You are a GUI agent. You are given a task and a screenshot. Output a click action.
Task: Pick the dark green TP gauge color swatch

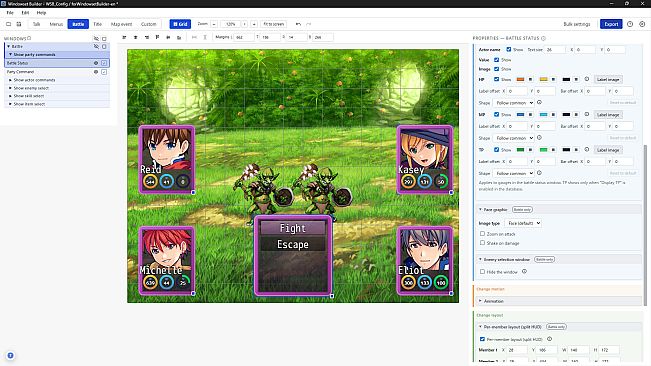coord(520,150)
